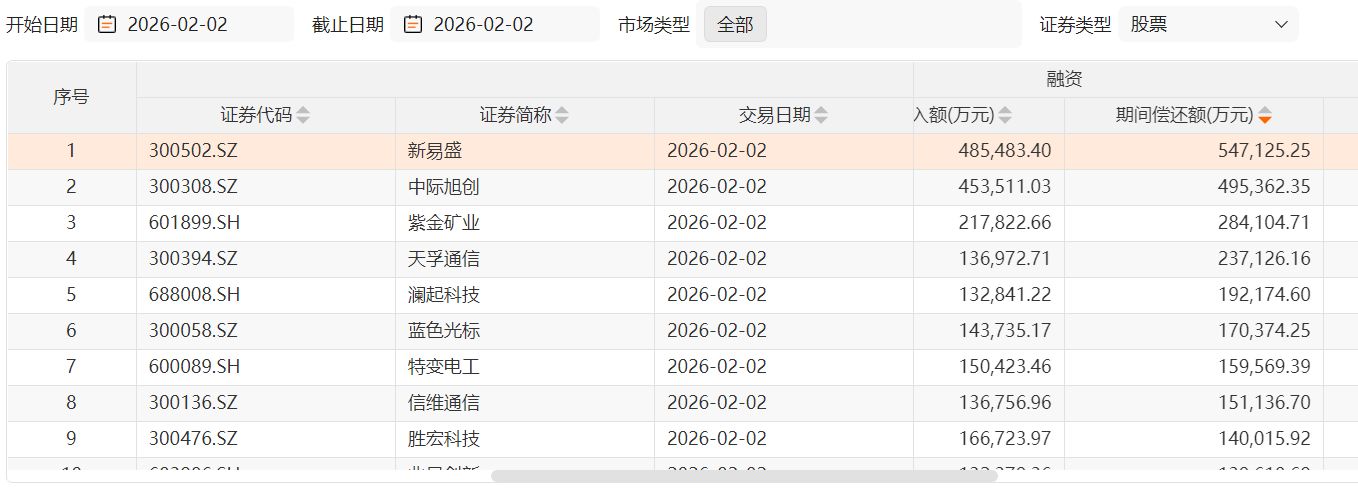1358x493 pixels.
Task: Sort by 期间偿还额(万元) column arrows
Action: (1265, 116)
